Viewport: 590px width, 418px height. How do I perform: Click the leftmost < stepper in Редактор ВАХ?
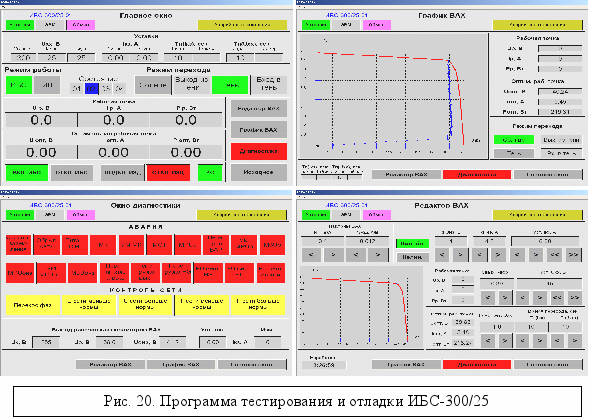coord(311,255)
